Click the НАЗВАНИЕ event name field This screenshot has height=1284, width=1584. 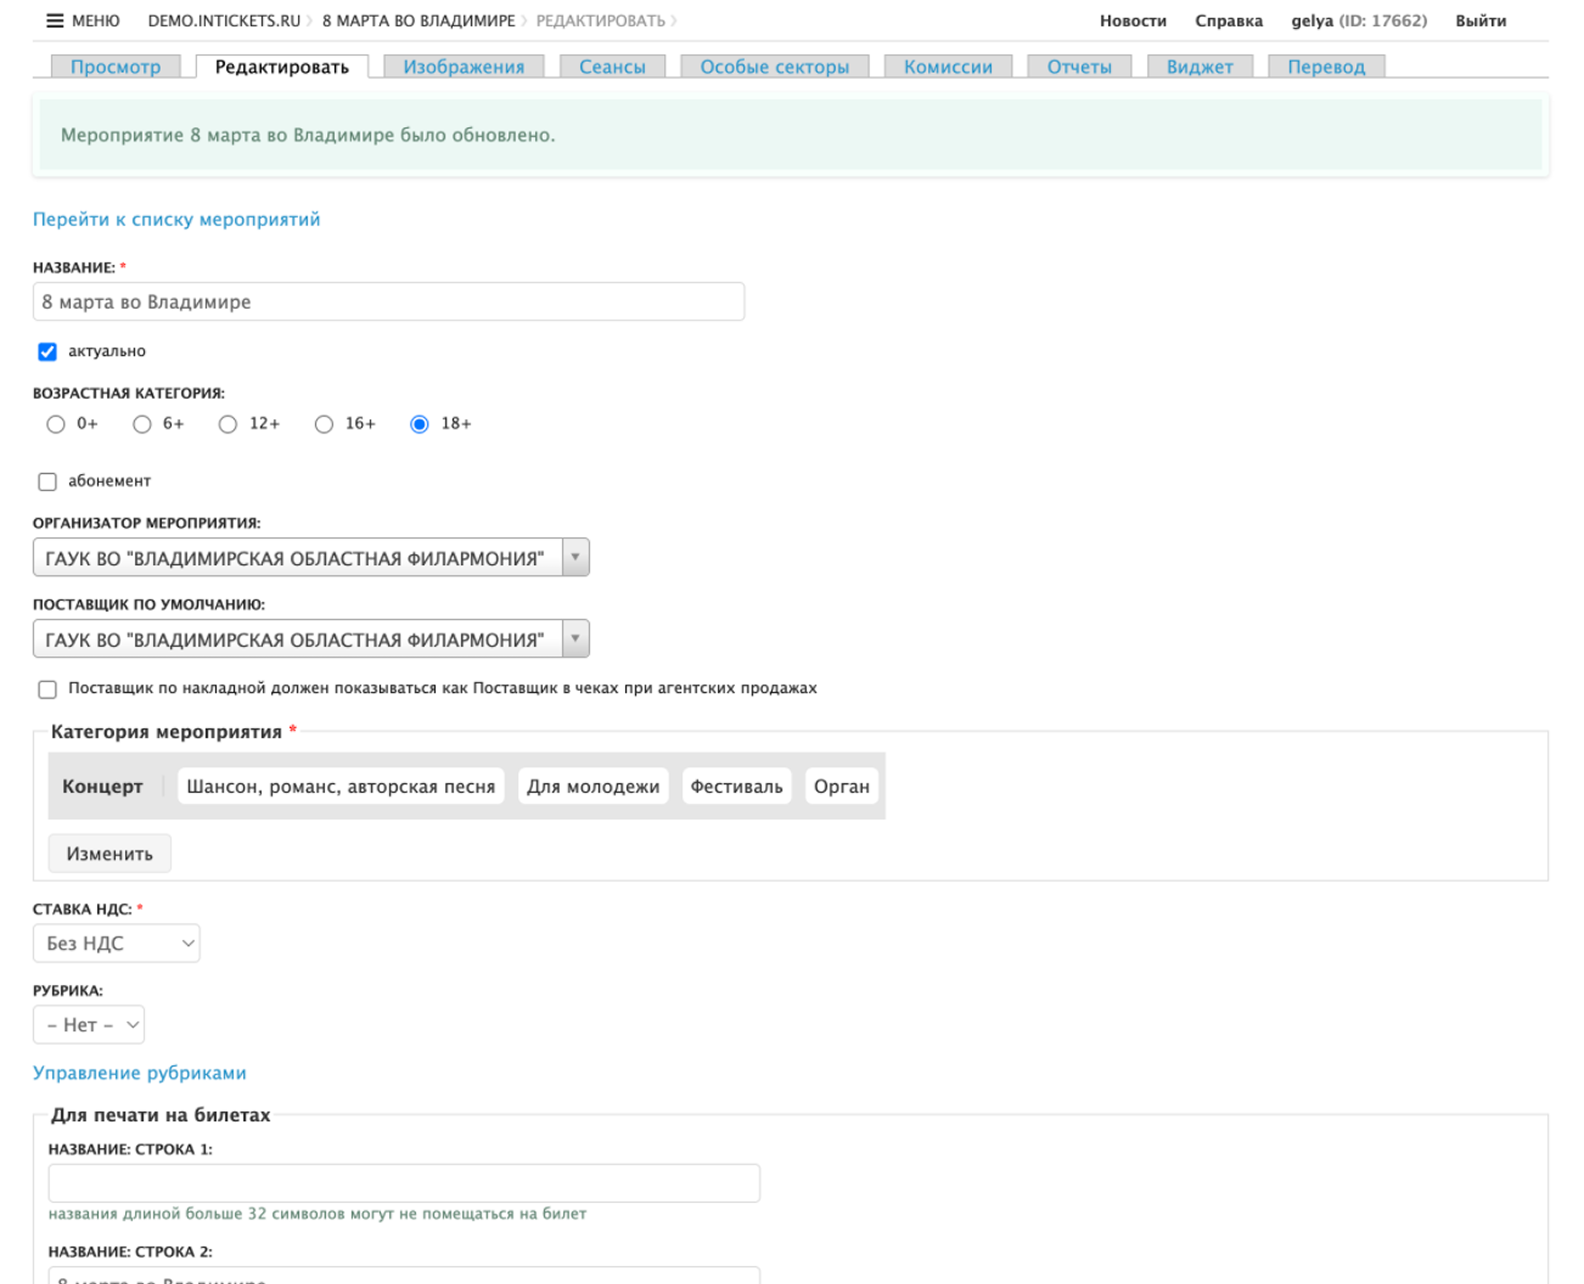coord(388,302)
